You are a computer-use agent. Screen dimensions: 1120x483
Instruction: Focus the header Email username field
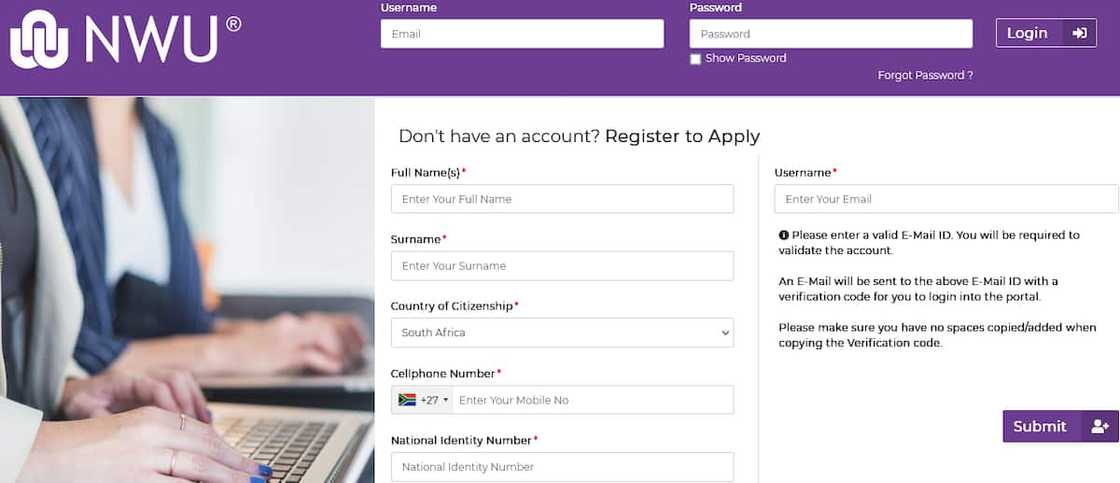[522, 34]
